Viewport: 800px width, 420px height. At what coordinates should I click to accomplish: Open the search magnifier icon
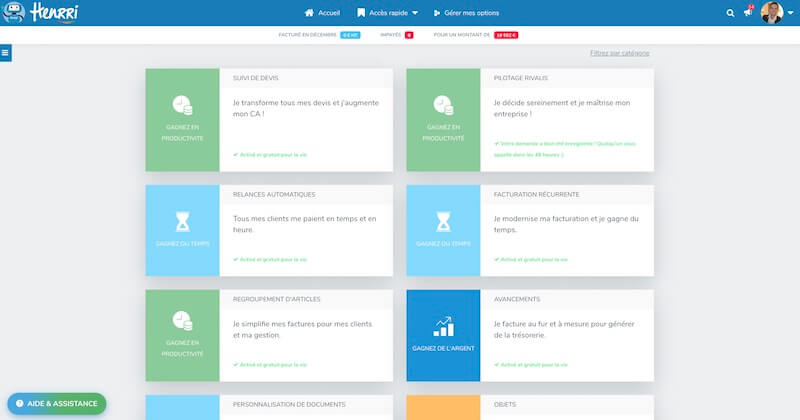point(730,13)
